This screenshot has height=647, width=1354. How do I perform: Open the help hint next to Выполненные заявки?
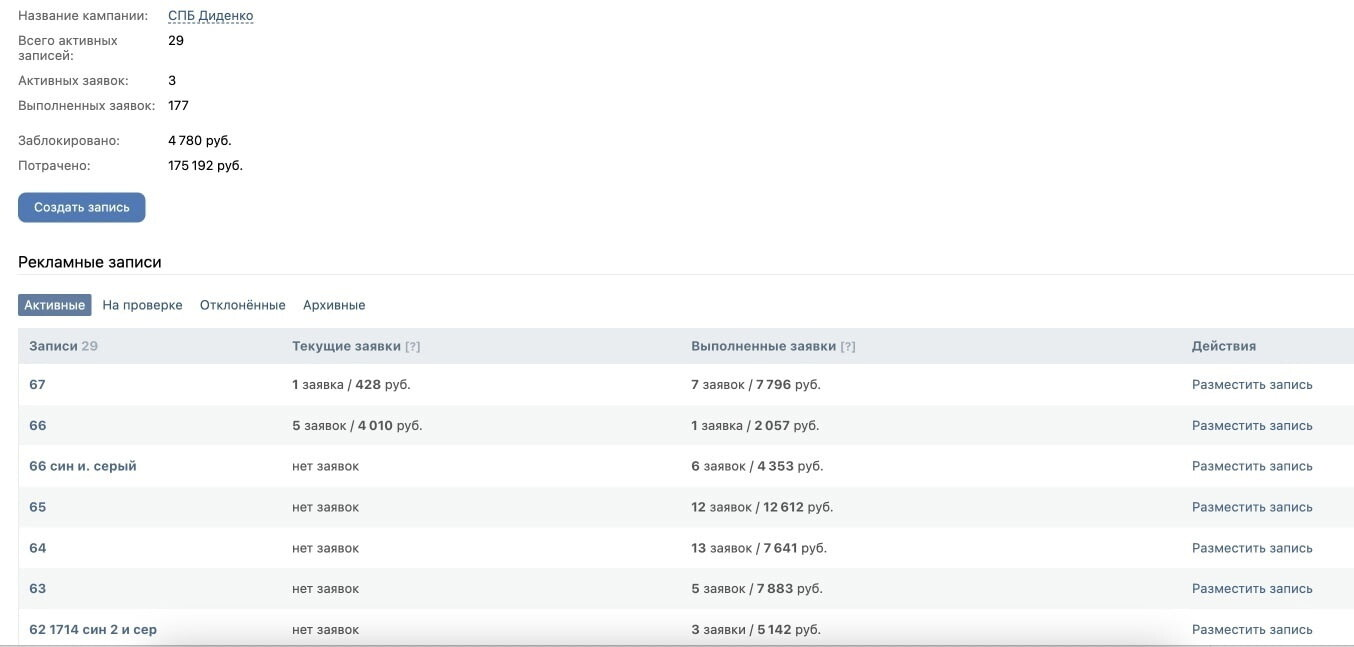(848, 347)
